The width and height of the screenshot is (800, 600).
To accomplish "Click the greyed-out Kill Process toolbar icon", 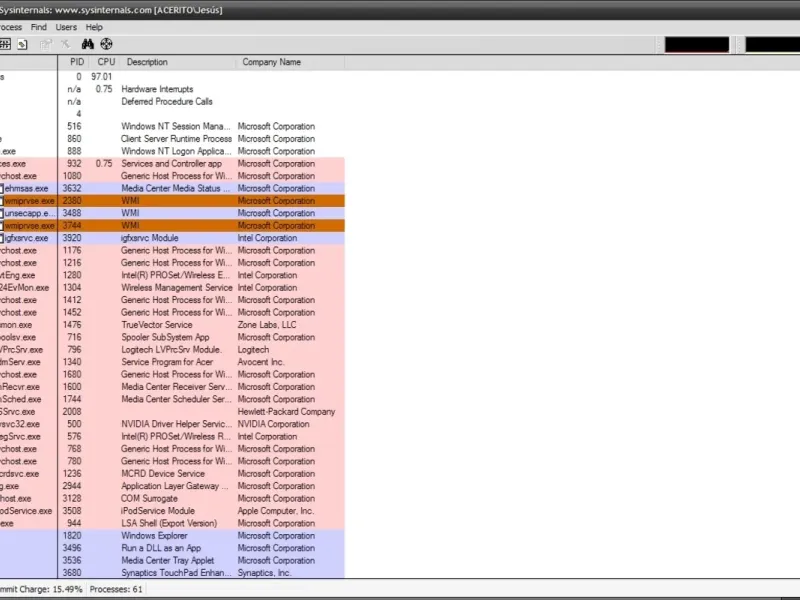I will tap(65, 44).
